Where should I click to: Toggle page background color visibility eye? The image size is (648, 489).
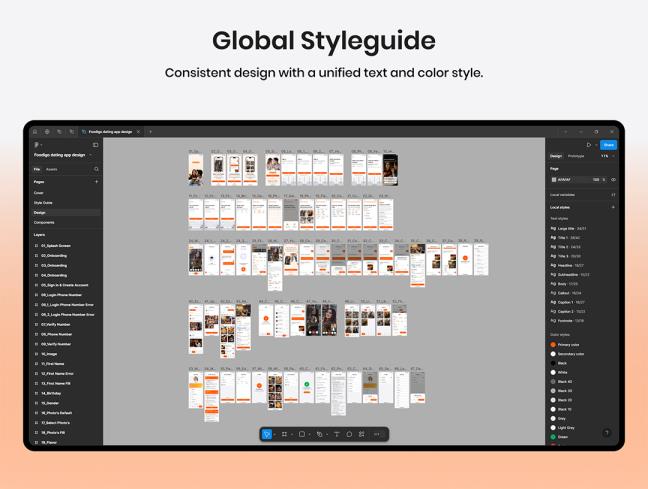pos(613,180)
